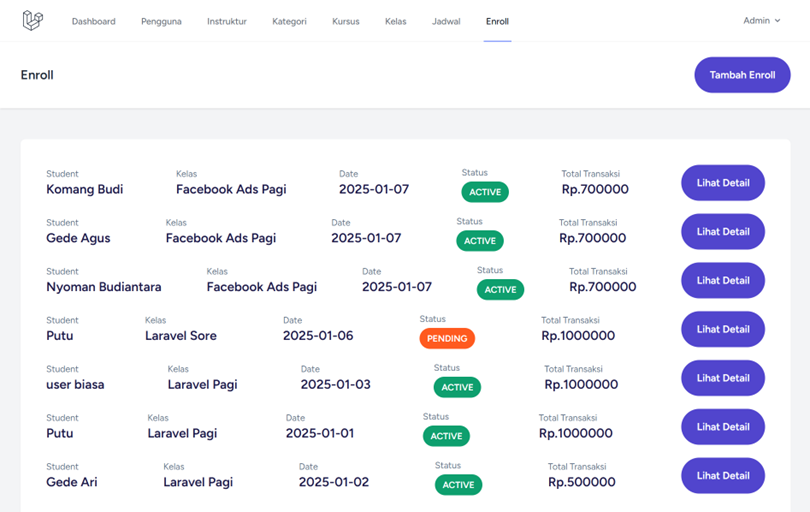Screen dimensions: 810x512
Task: Click Laravel Pagi in user biasa row
Action: click(202, 384)
